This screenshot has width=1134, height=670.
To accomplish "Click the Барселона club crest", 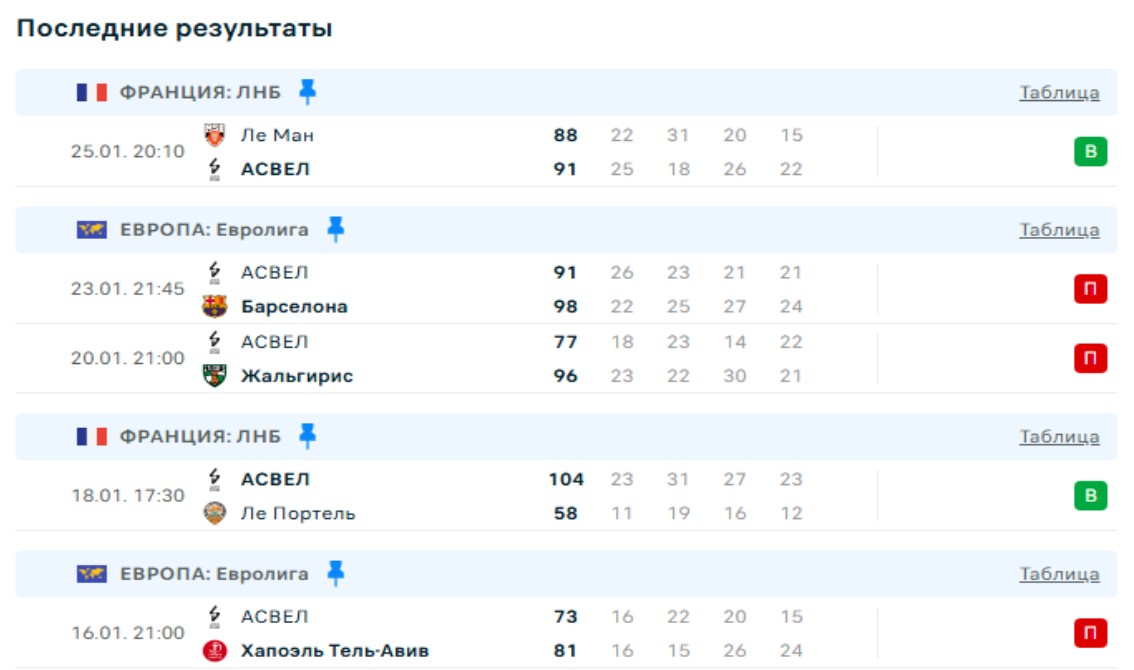I will click(215, 306).
